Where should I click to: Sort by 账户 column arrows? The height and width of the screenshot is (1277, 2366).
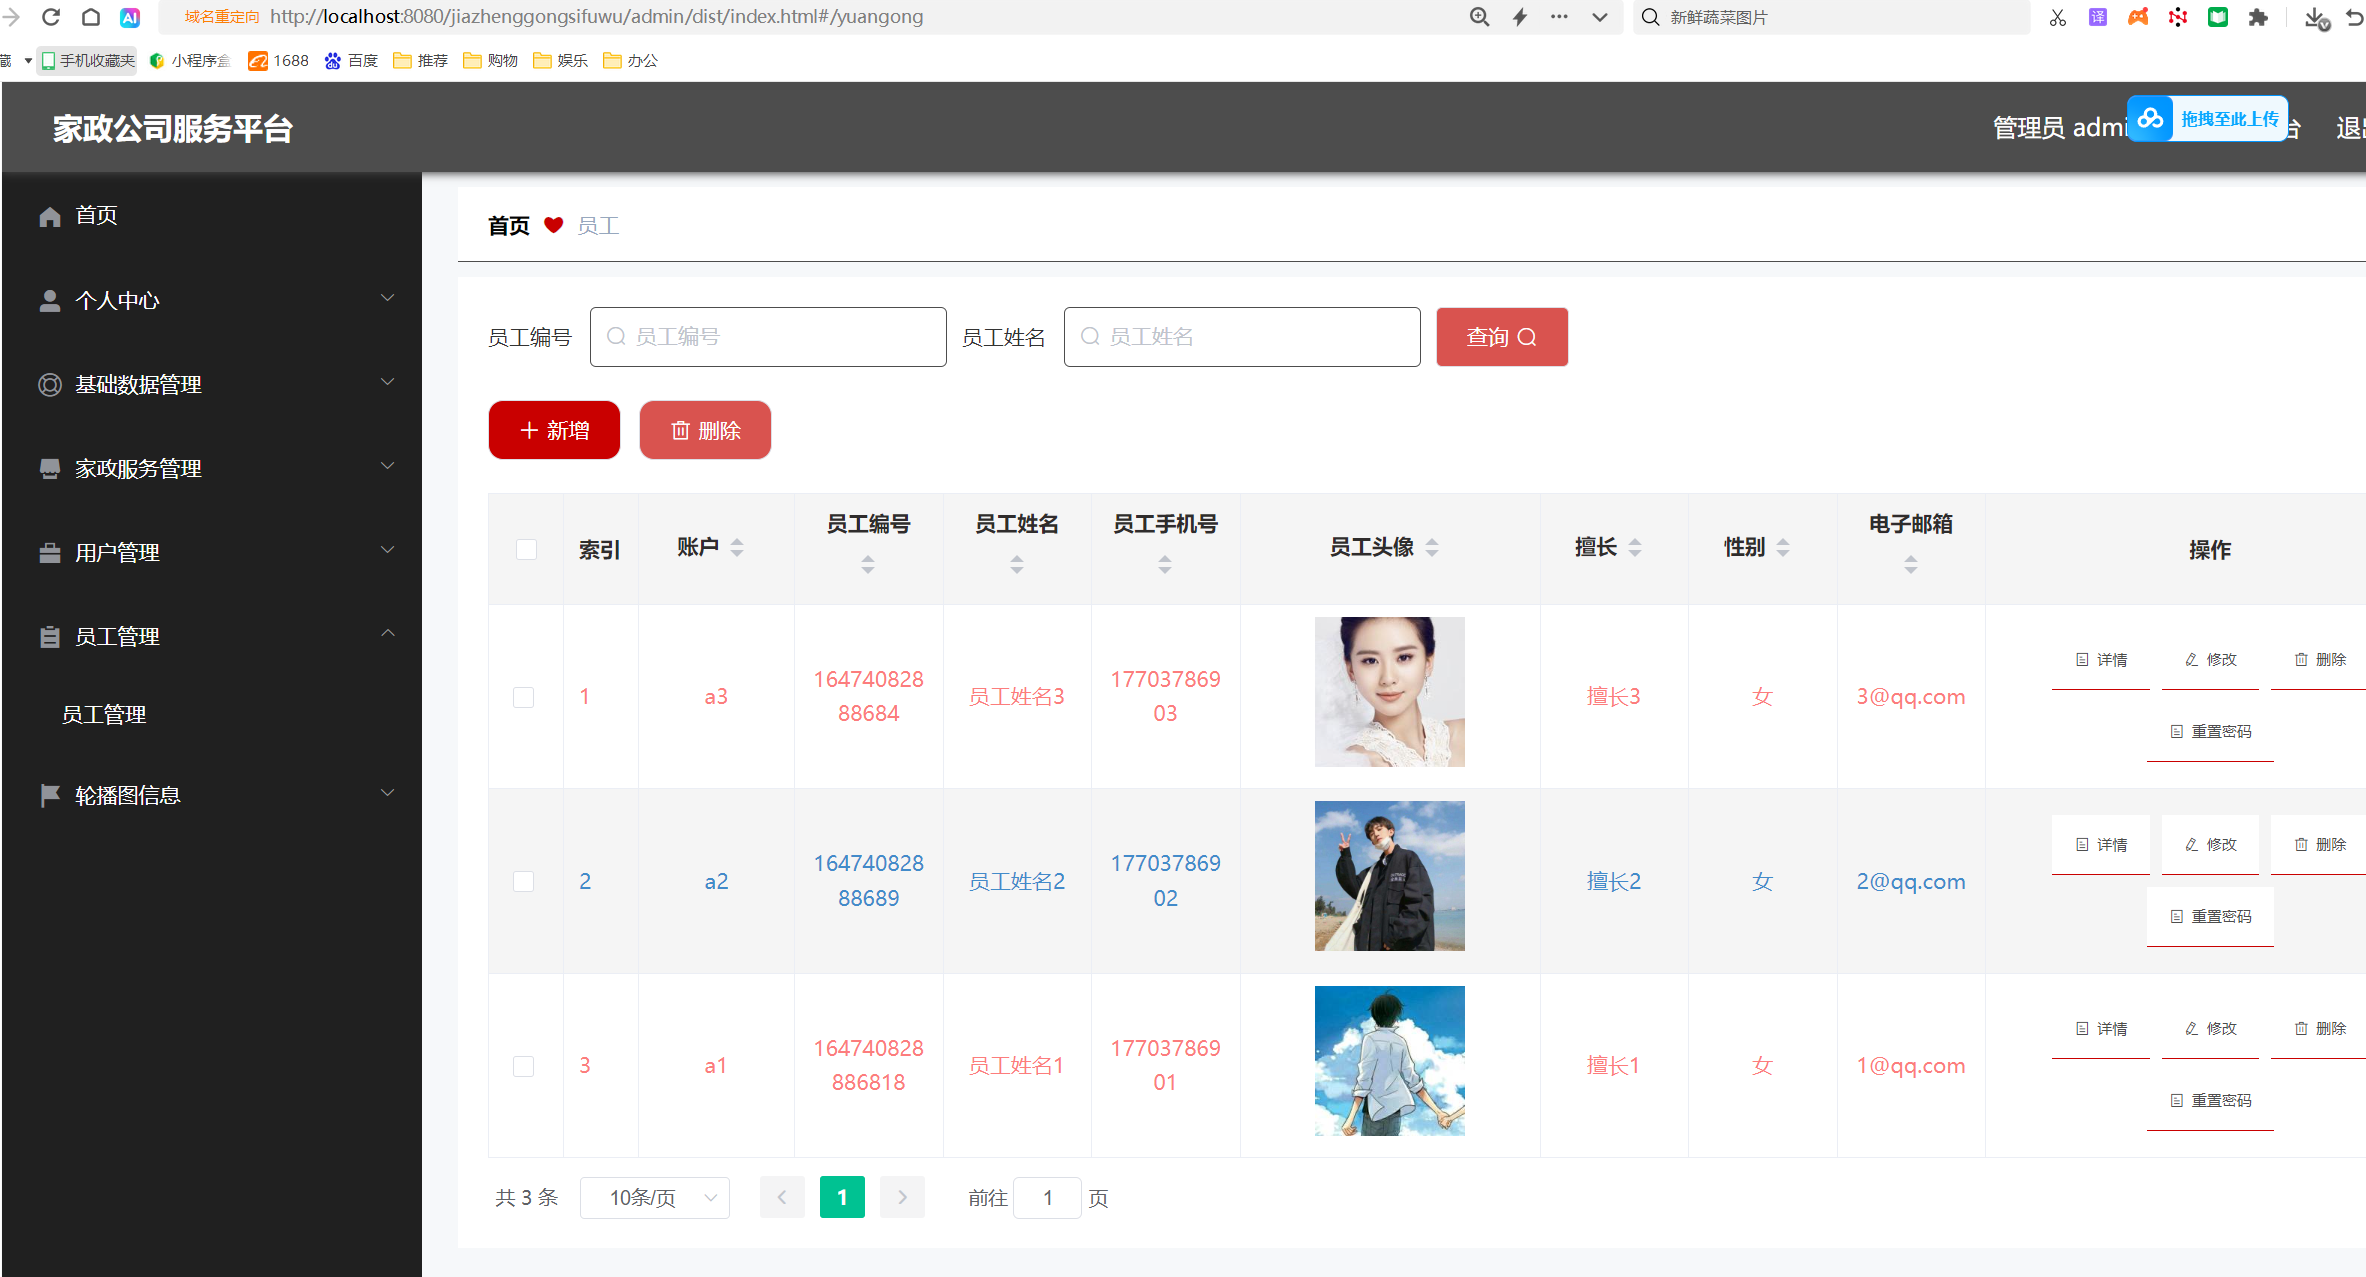tap(737, 547)
